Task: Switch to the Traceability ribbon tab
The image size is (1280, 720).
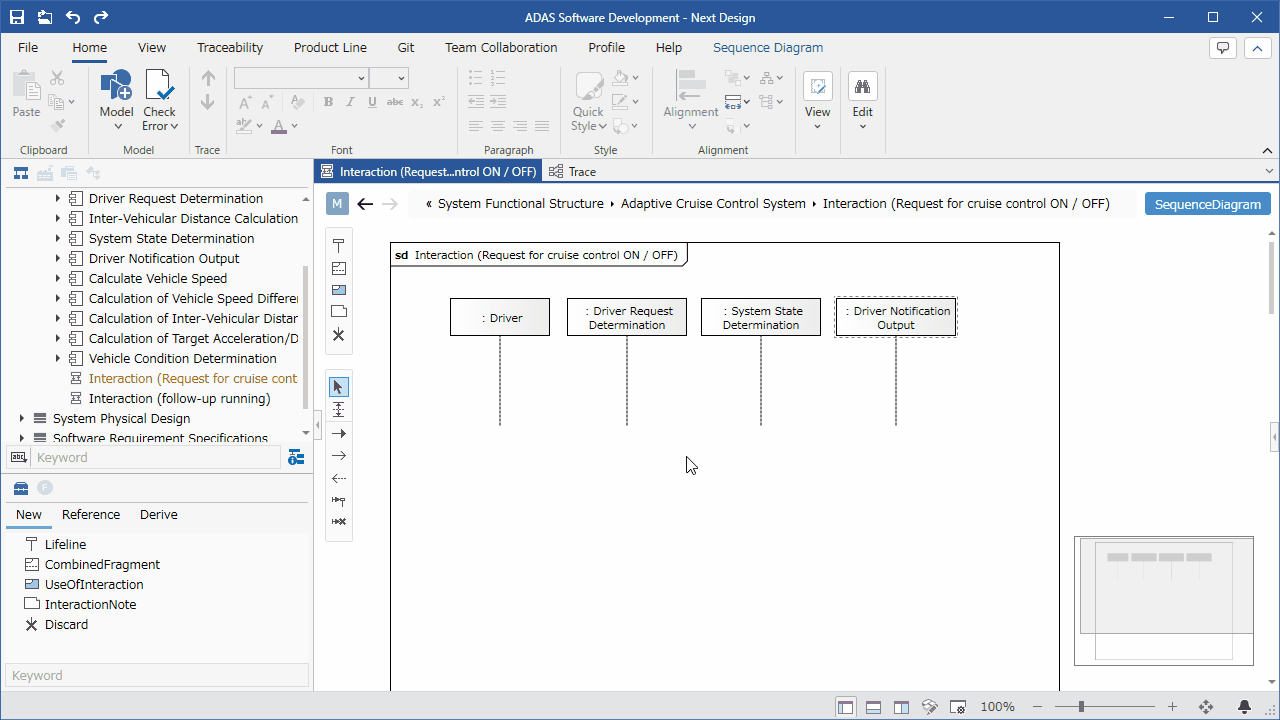Action: pos(230,47)
